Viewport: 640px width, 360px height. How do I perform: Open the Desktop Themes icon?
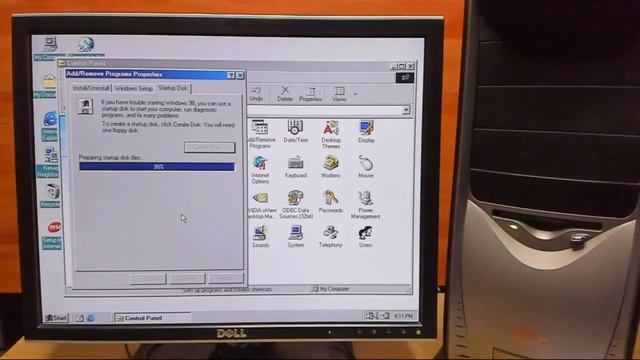click(331, 134)
